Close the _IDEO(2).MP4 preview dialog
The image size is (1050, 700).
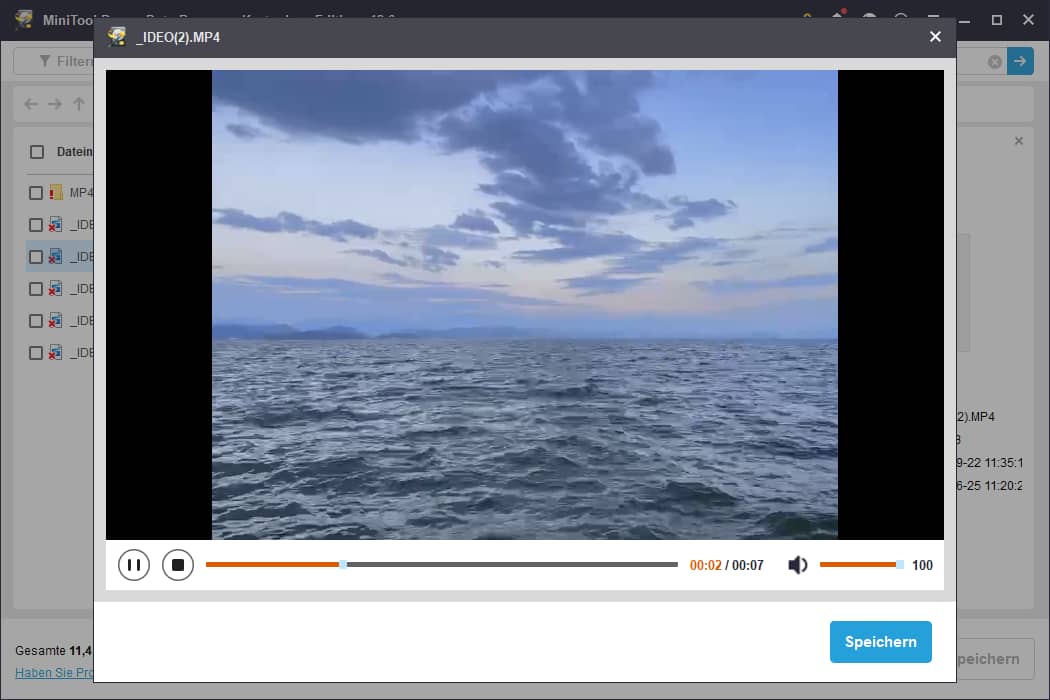pos(935,37)
